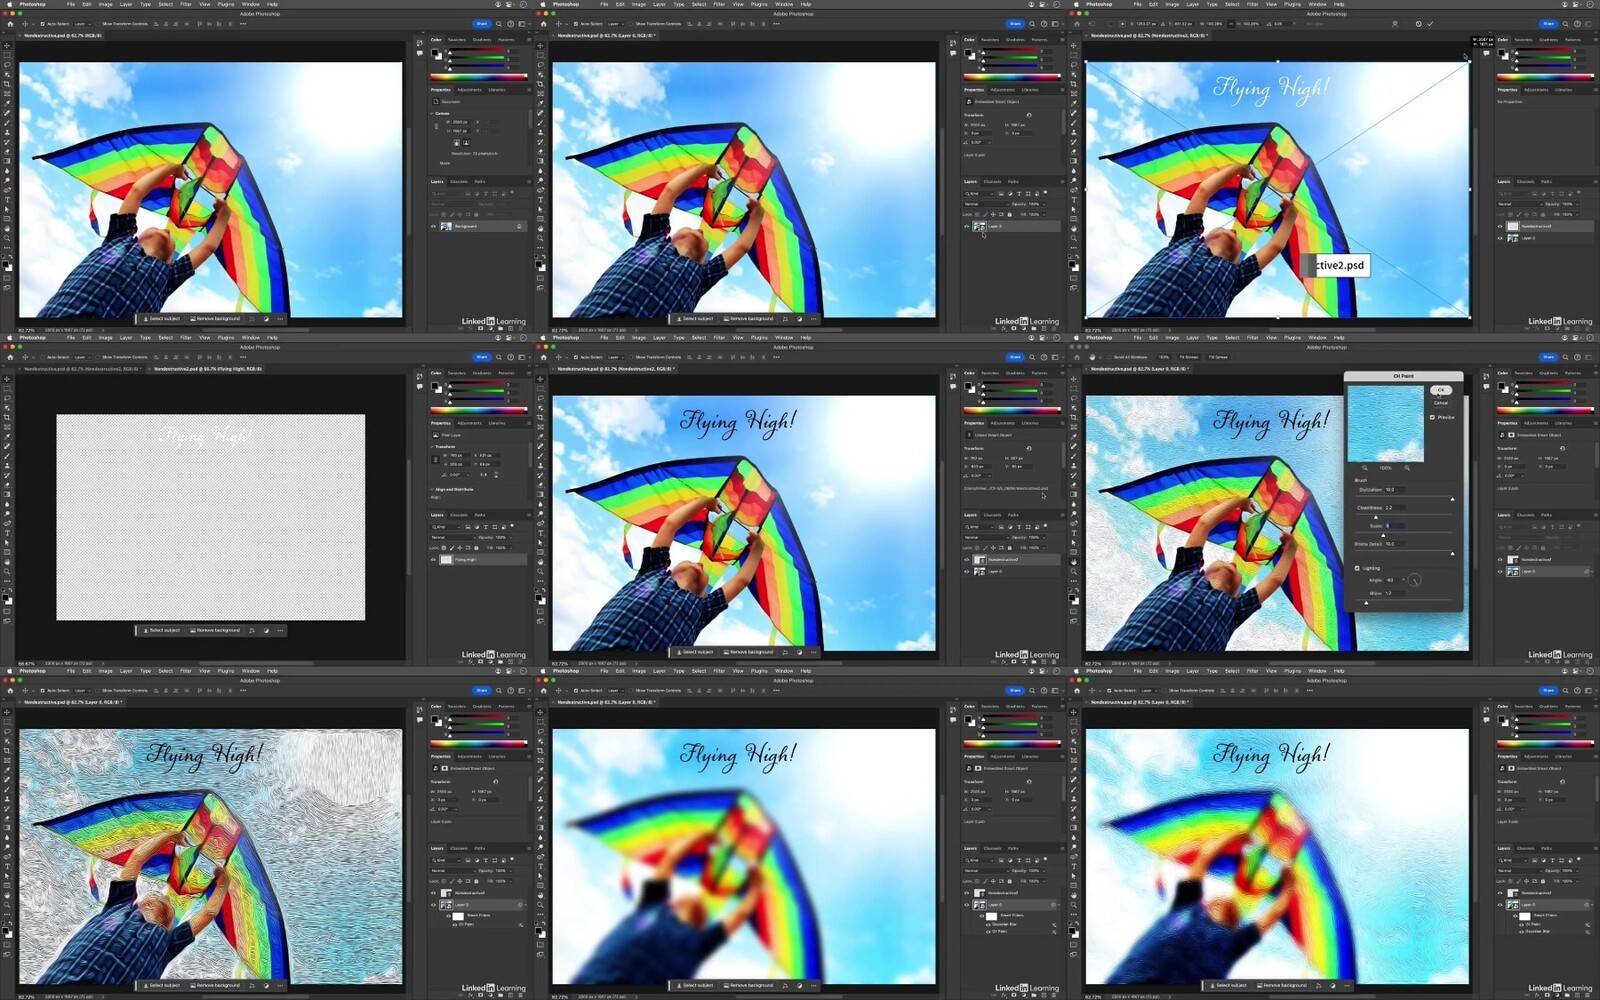Open the Paths tab in the Background-layer window
The height and width of the screenshot is (1000, 1600).
pos(480,182)
